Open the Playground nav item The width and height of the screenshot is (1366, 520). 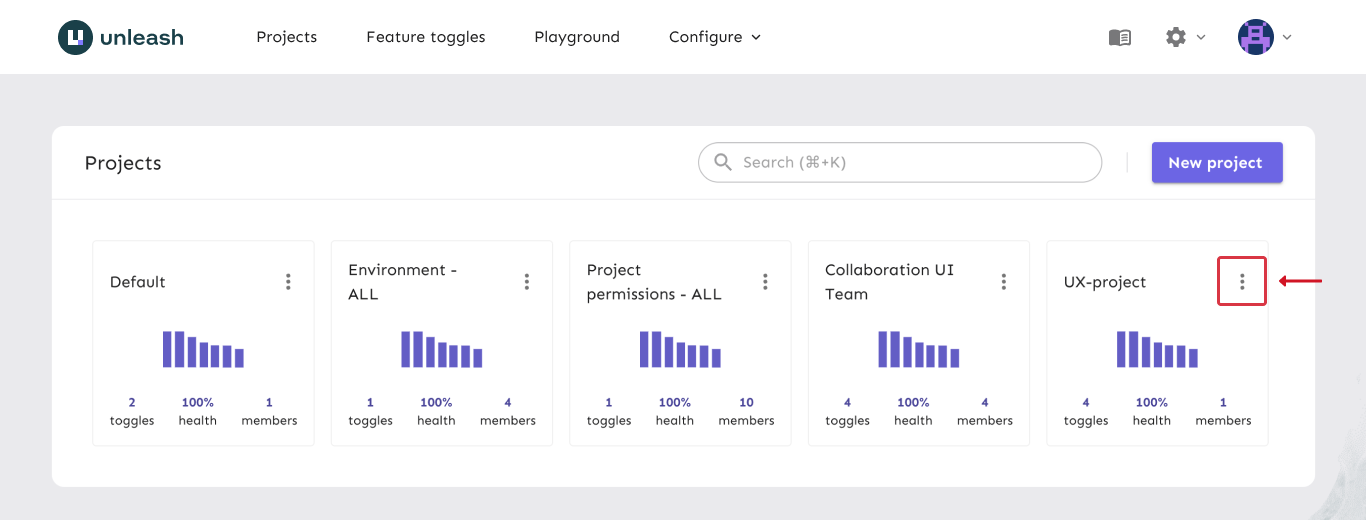[x=577, y=37]
